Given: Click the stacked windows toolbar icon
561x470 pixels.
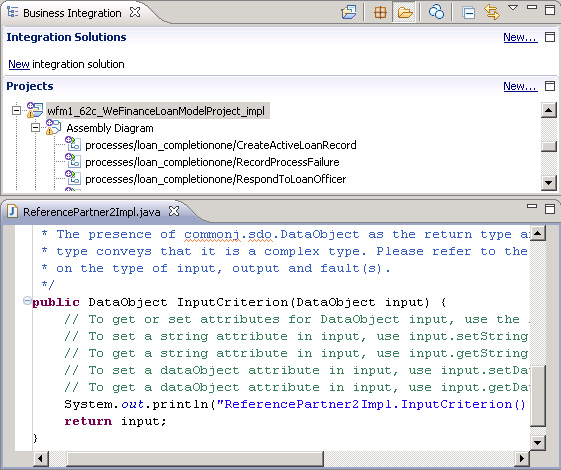Looking at the screenshot, I should tap(349, 13).
